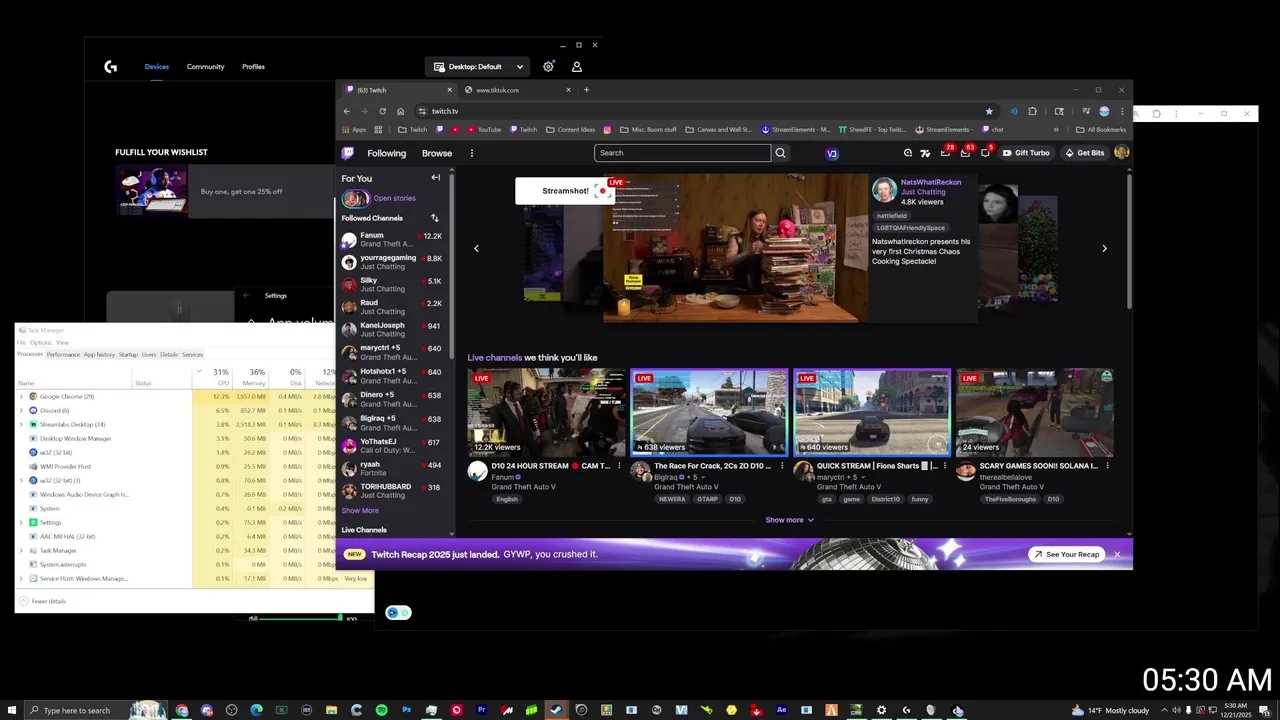Switch to Task Manager Startup tab
1280x720 pixels.
[128, 354]
